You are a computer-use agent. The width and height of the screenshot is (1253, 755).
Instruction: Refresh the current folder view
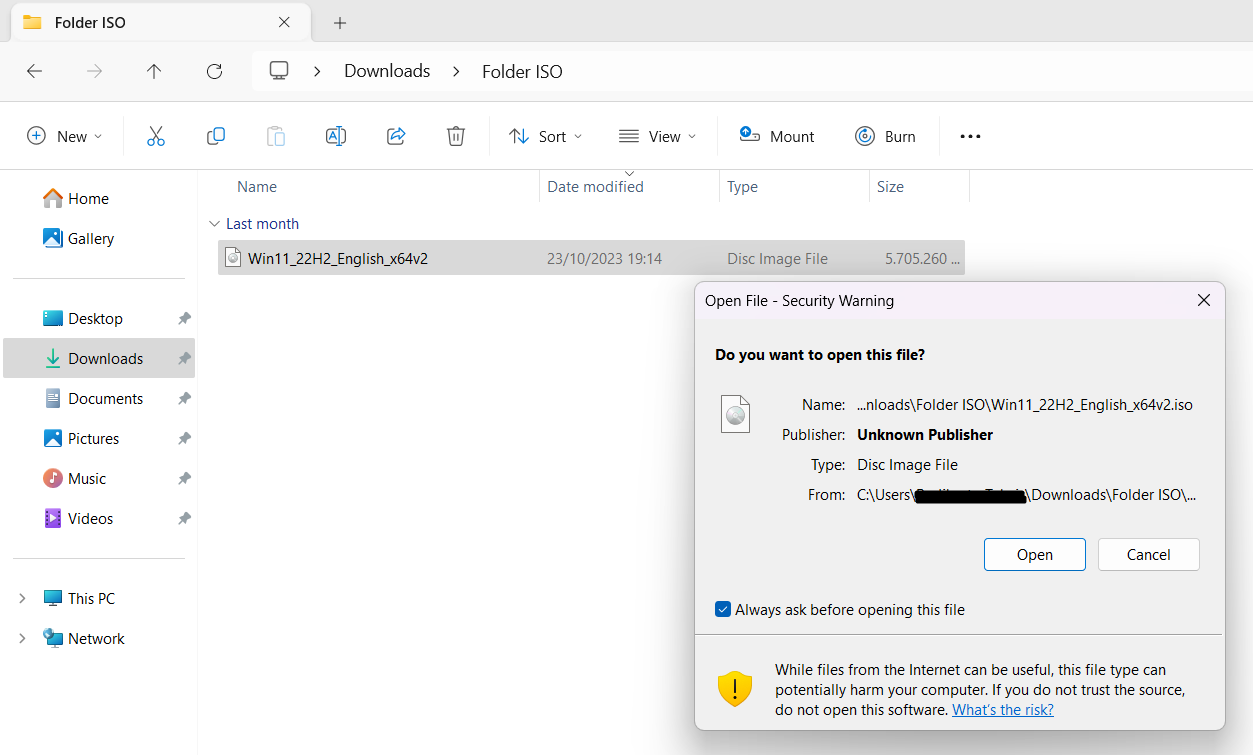pyautogui.click(x=214, y=71)
